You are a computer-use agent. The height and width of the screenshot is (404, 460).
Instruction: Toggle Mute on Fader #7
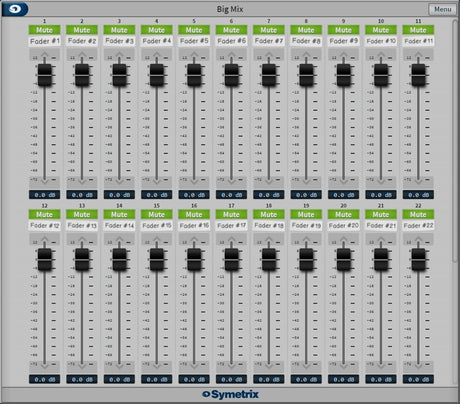(268, 30)
